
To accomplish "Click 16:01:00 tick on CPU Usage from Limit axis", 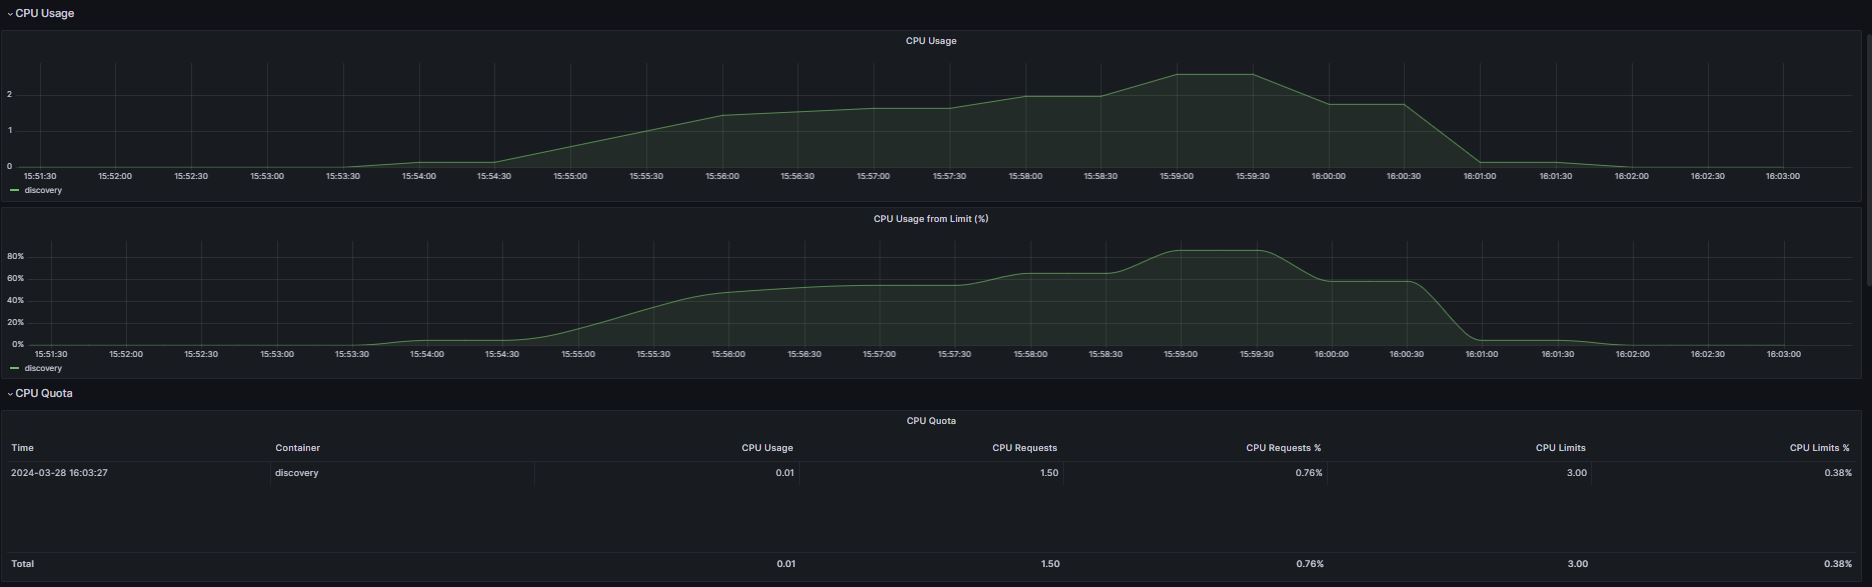I will 1481,354.
